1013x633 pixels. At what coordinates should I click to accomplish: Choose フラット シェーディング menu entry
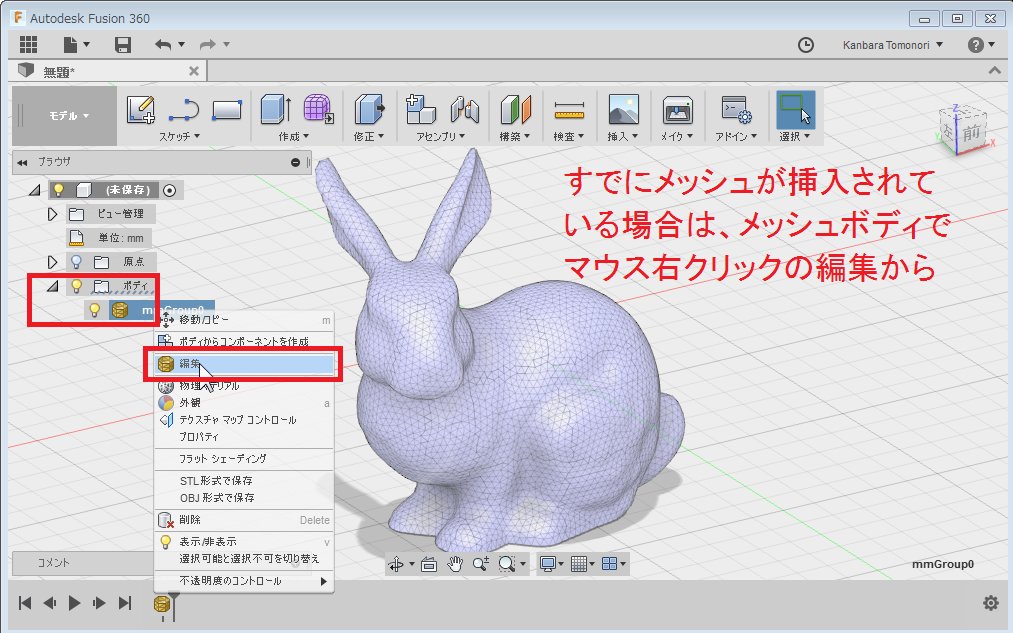point(244,459)
